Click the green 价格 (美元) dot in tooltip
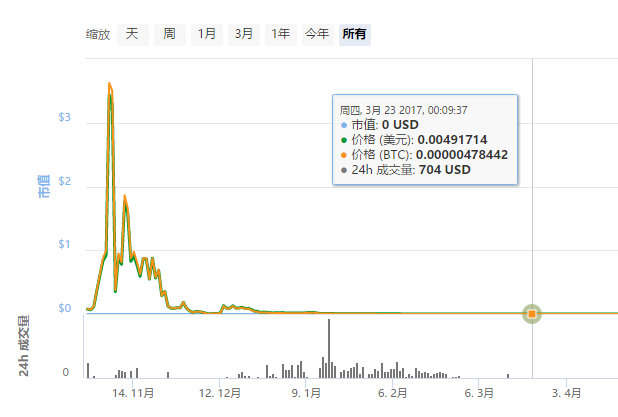 point(344,140)
